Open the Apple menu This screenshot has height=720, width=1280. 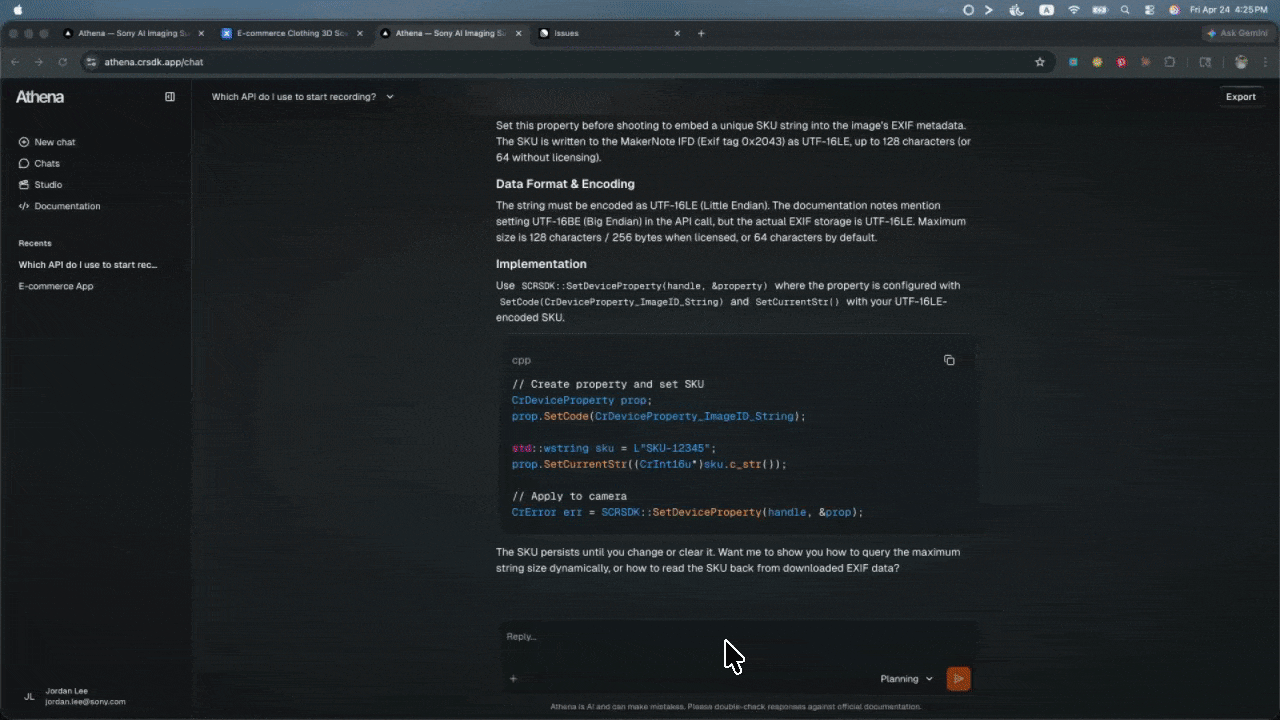[17, 9]
